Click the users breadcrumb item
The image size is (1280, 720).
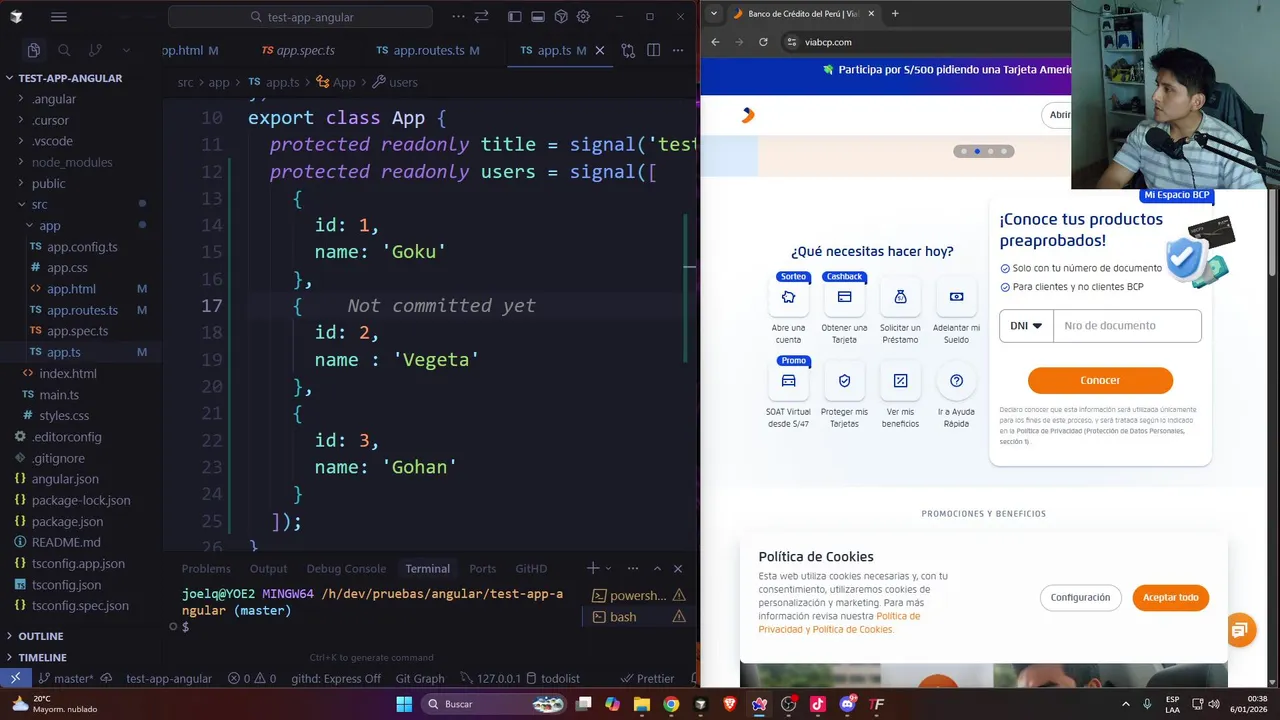[x=395, y=82]
